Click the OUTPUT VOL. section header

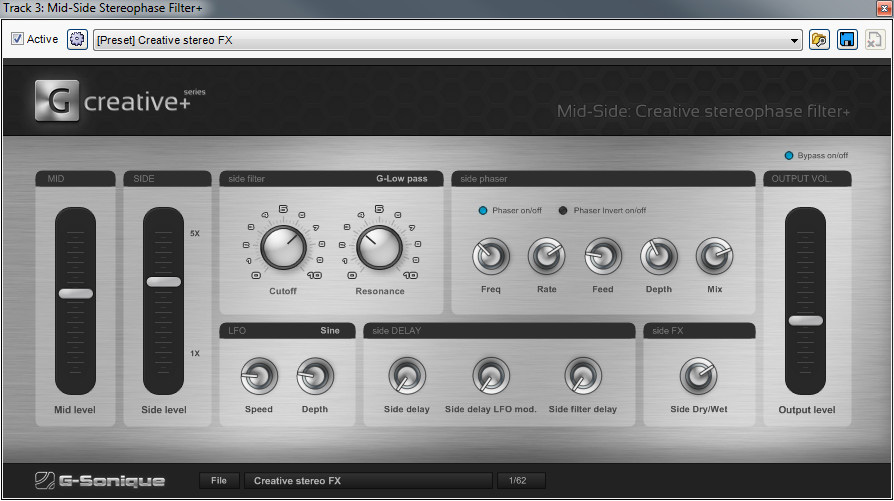click(807, 178)
